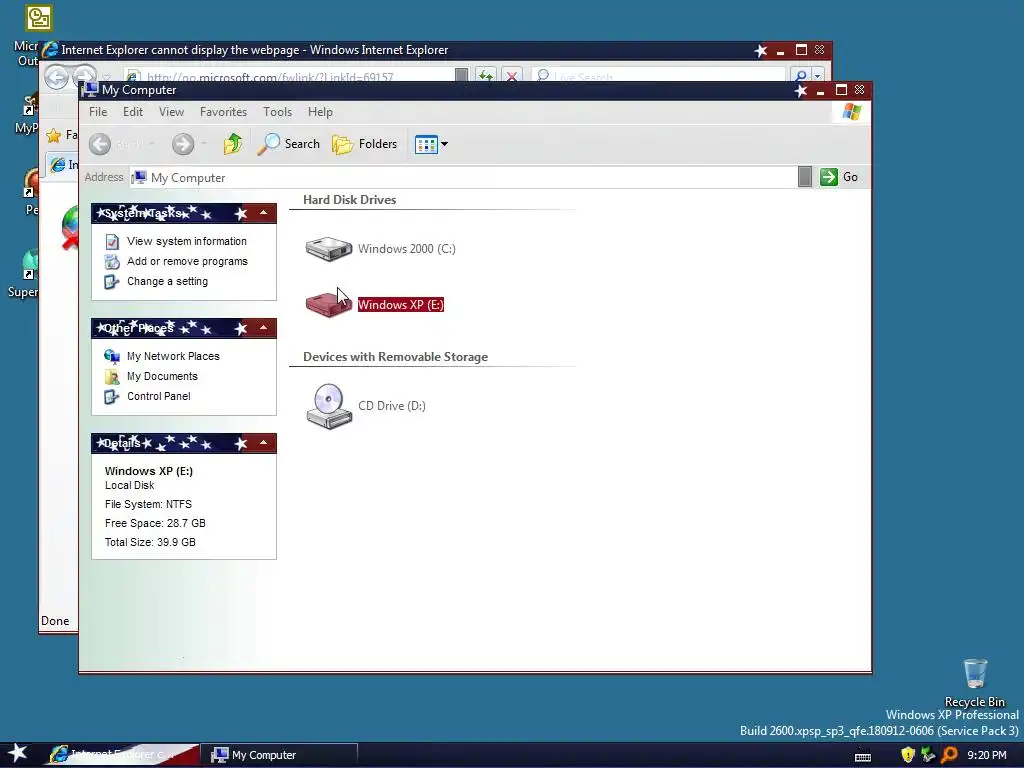Open the Views dropdown button
1024x768 pixels.
[x=431, y=144]
